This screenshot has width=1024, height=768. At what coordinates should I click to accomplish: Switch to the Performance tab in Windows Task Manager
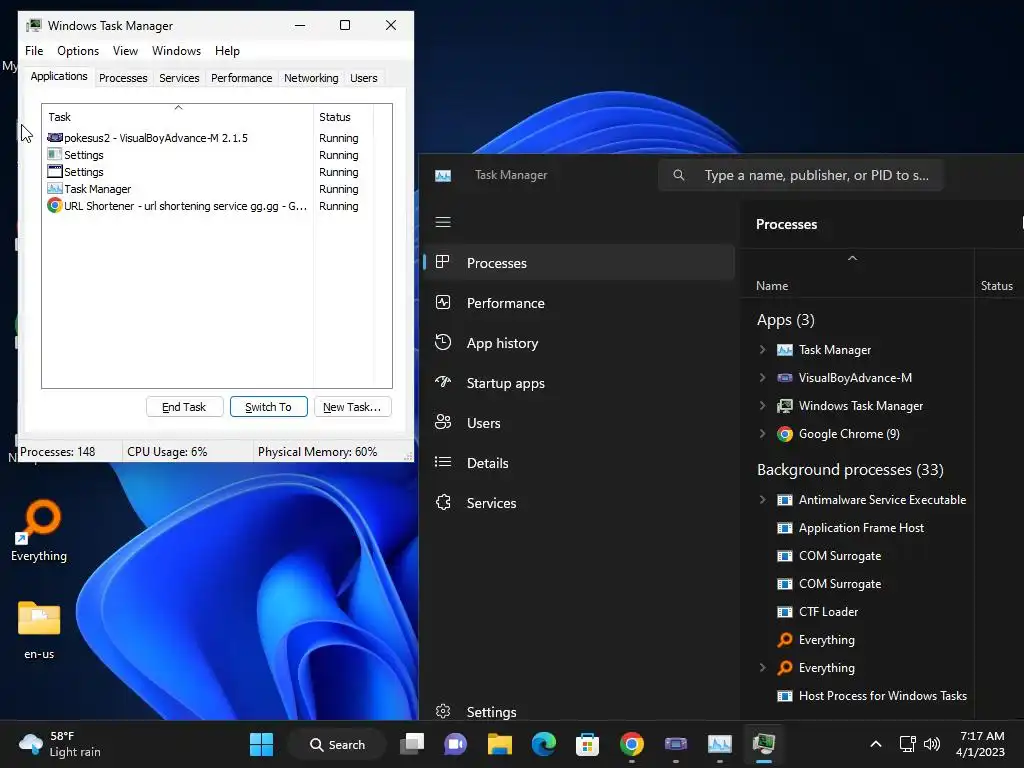(x=241, y=78)
